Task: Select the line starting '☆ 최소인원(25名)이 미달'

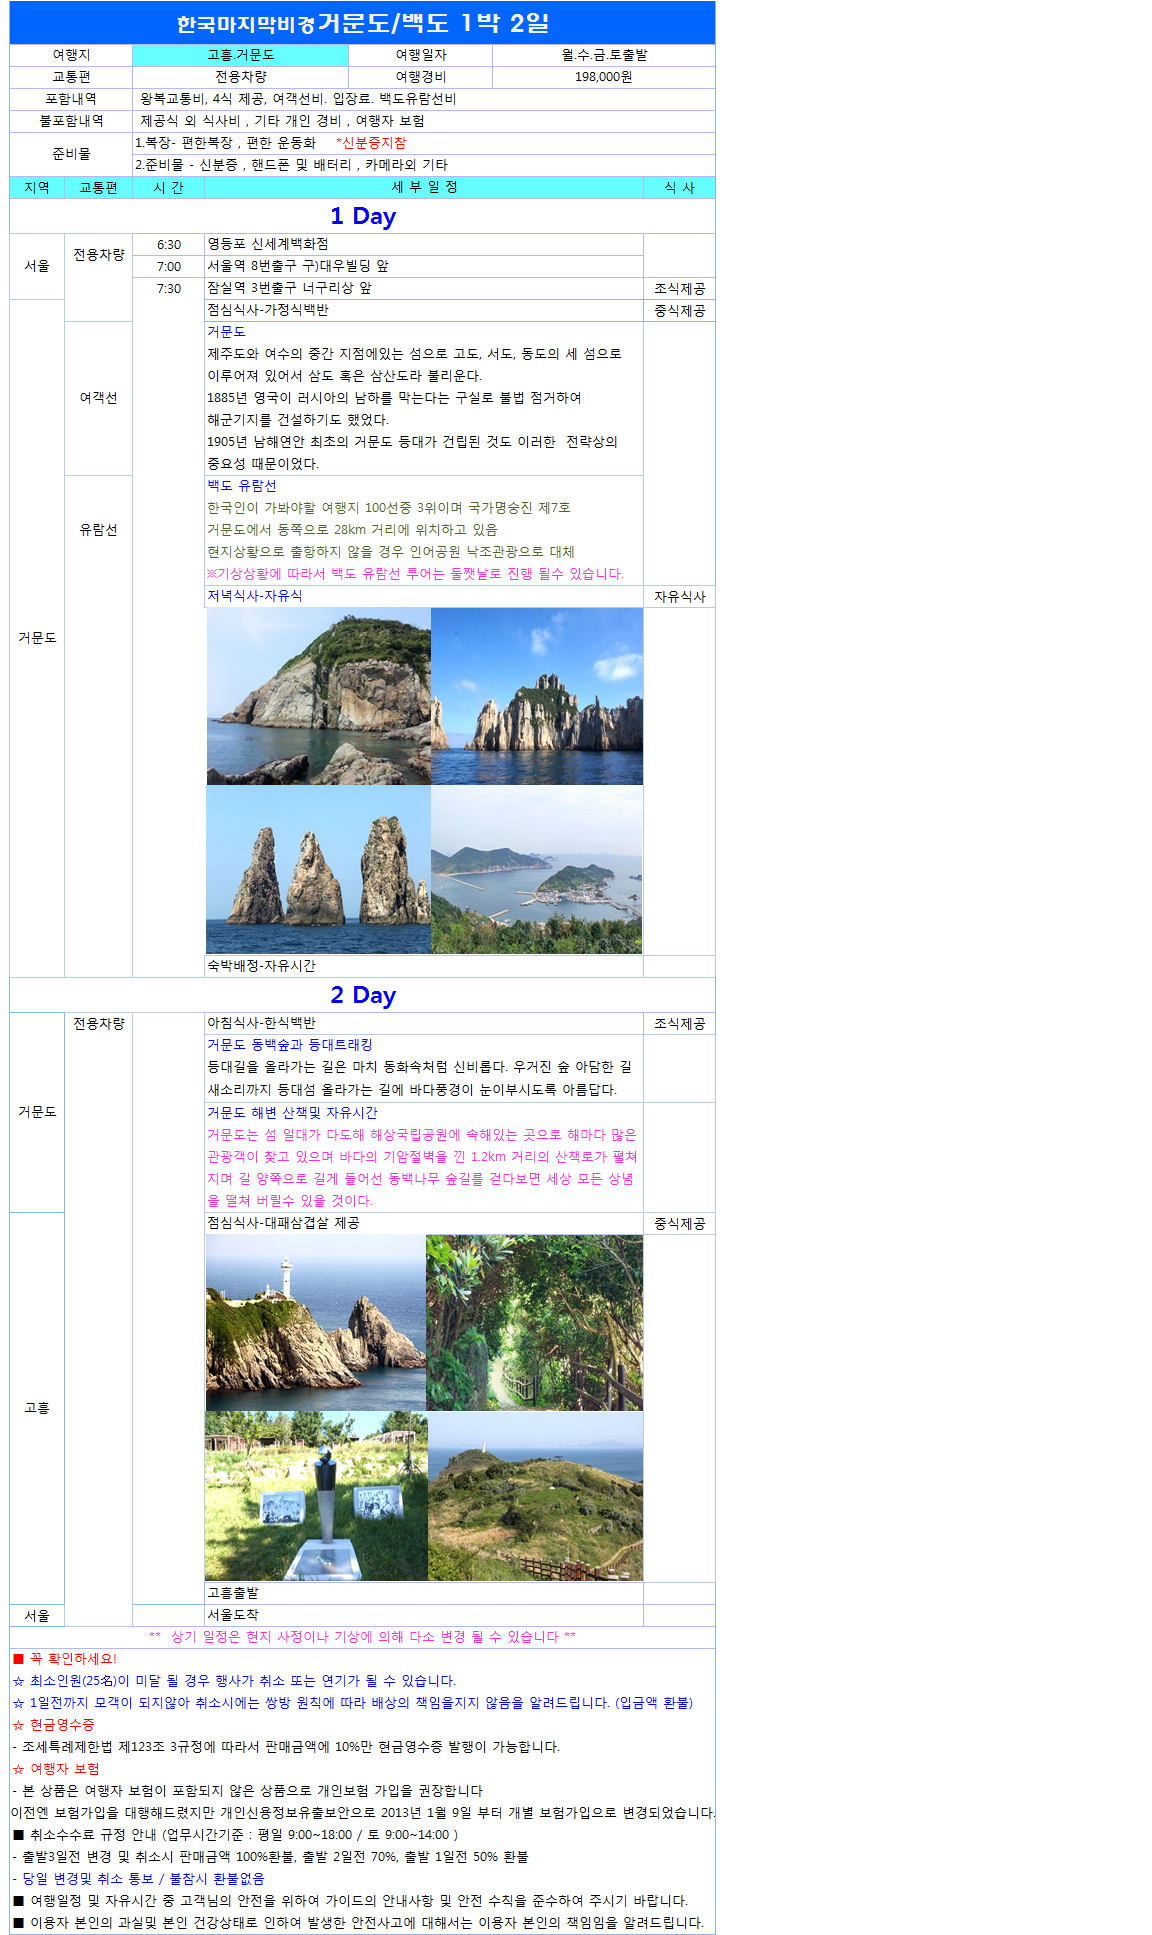Action: coord(234,1681)
